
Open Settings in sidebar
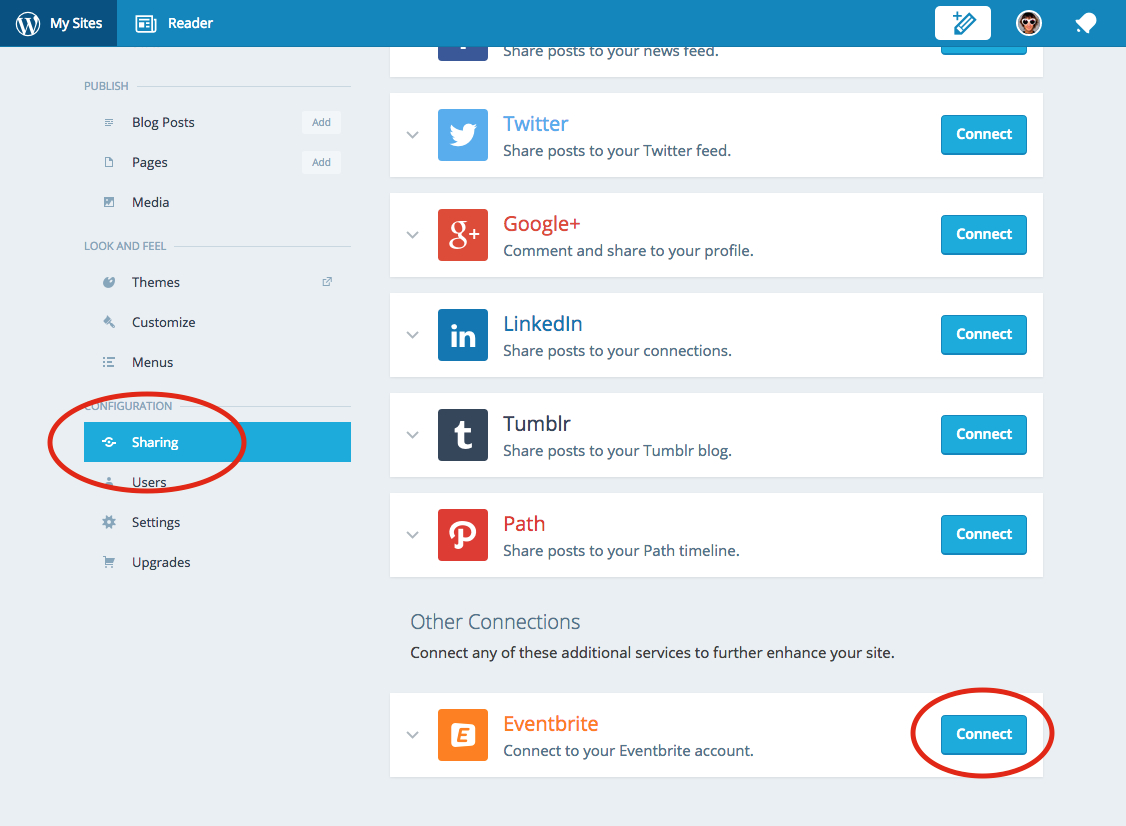156,522
